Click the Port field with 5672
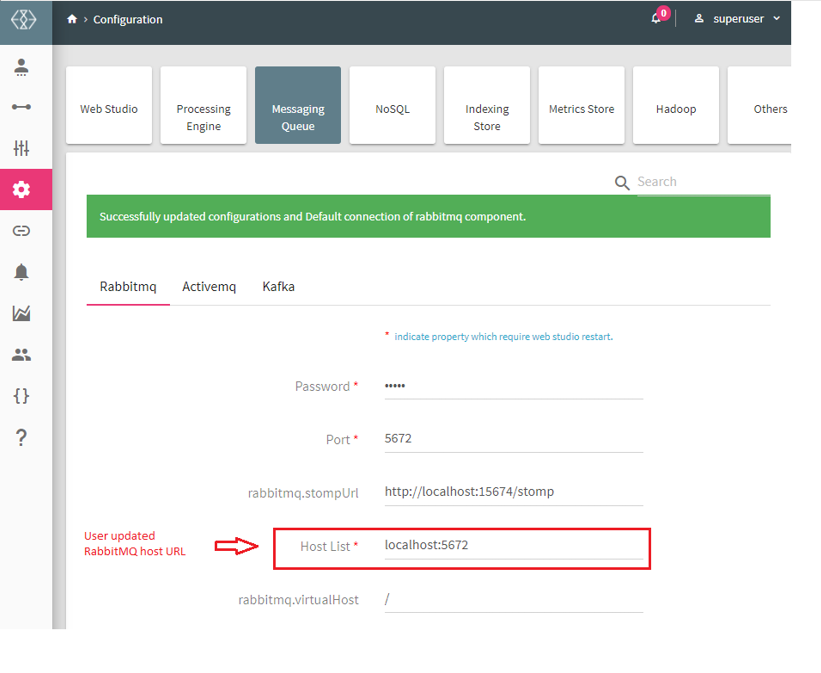 (514, 439)
